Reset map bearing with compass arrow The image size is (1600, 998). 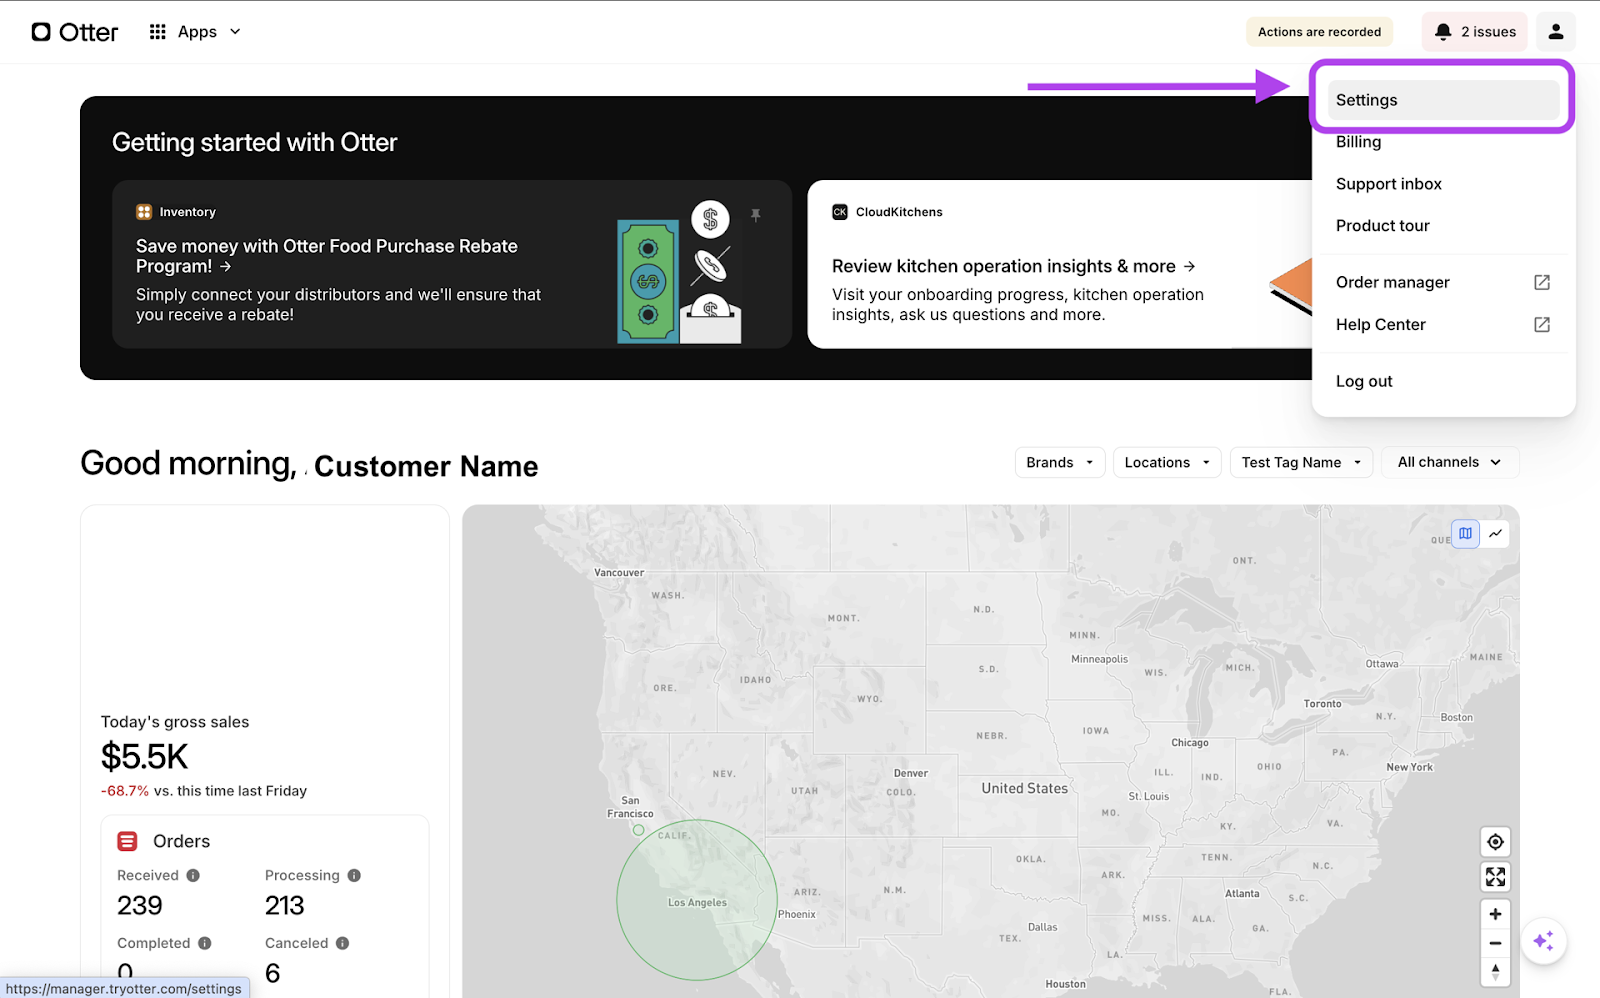(1495, 971)
